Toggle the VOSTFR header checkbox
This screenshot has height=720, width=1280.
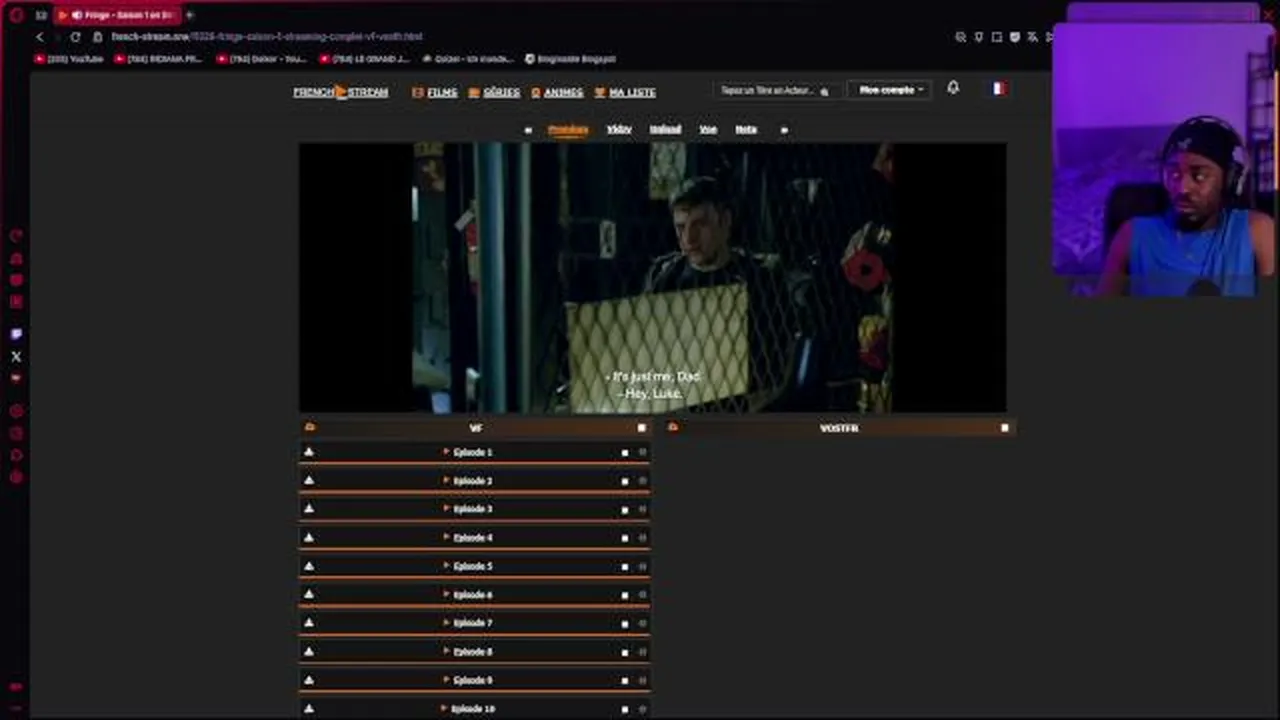pyautogui.click(x=1005, y=428)
